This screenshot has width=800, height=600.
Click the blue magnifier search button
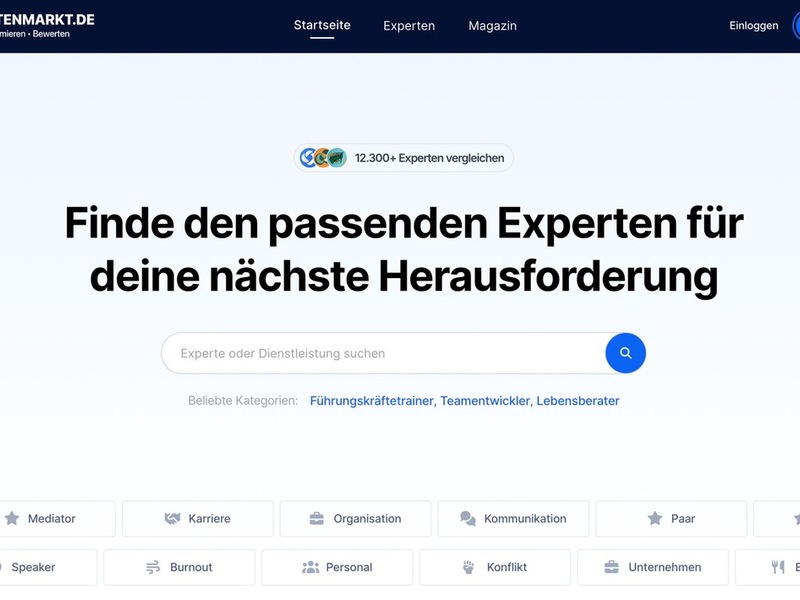point(625,353)
